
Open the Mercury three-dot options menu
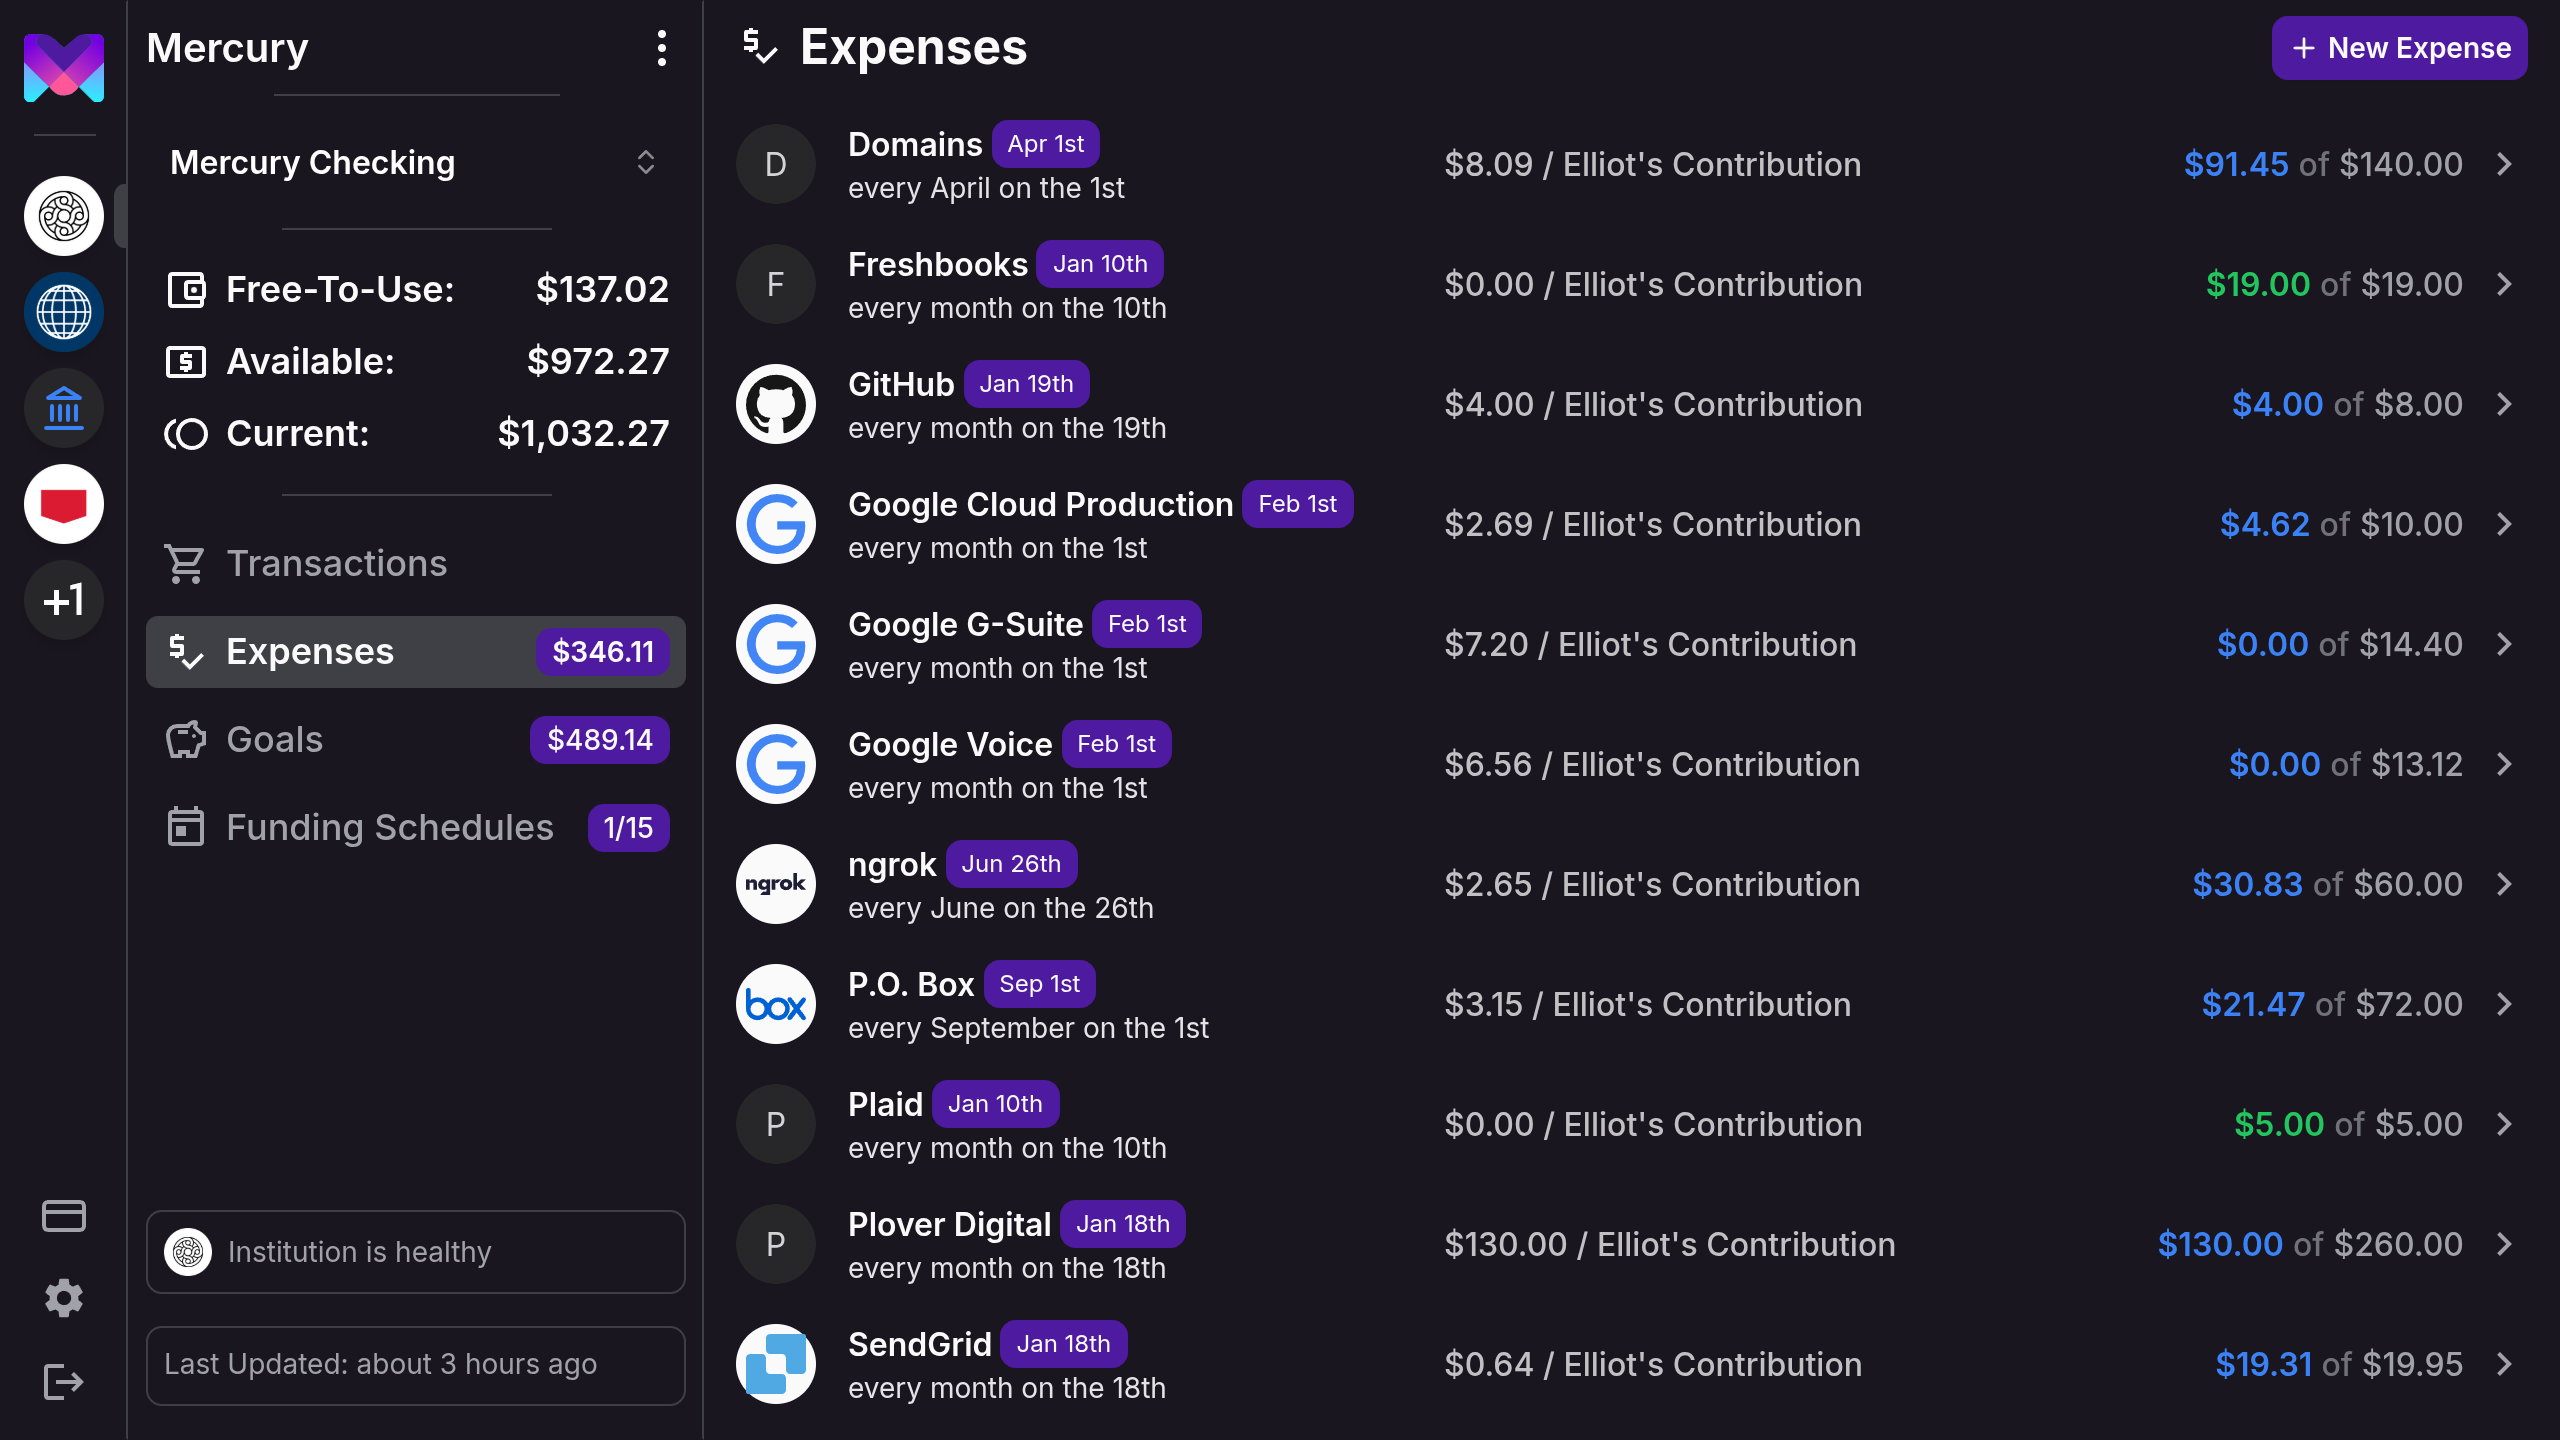click(x=661, y=48)
